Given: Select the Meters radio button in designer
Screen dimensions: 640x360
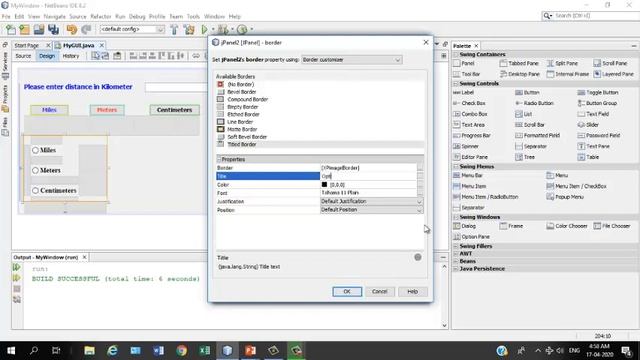Looking at the screenshot, I should [36, 170].
